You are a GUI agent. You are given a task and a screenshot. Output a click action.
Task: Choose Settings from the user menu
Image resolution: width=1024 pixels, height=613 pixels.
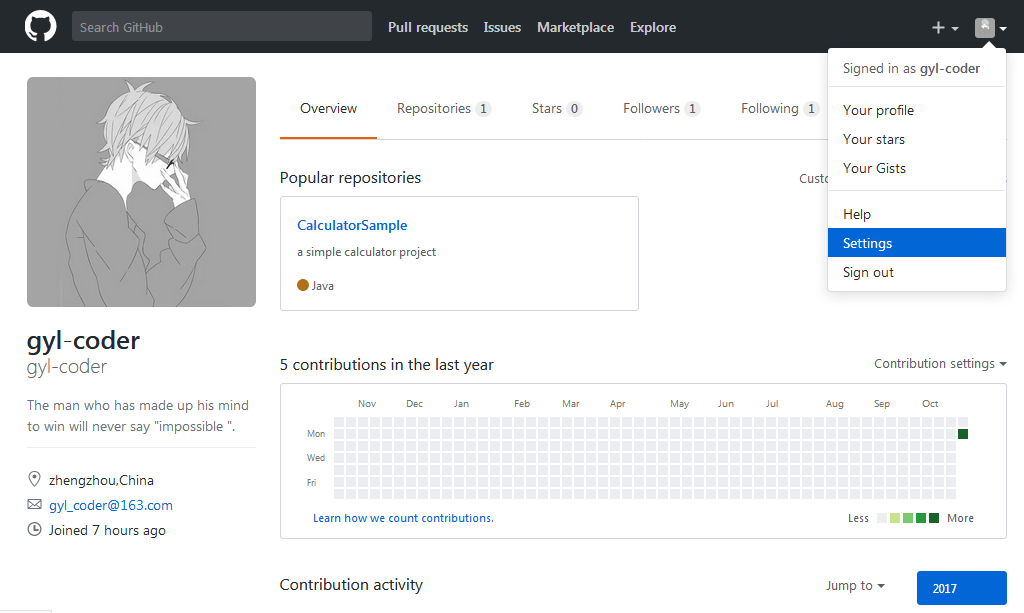(867, 243)
